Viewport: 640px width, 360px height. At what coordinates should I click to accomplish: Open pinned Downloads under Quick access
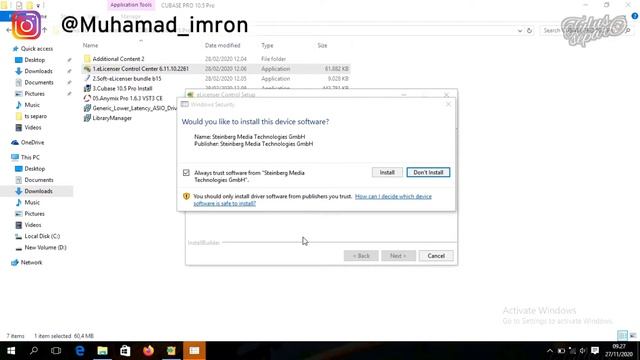38,71
